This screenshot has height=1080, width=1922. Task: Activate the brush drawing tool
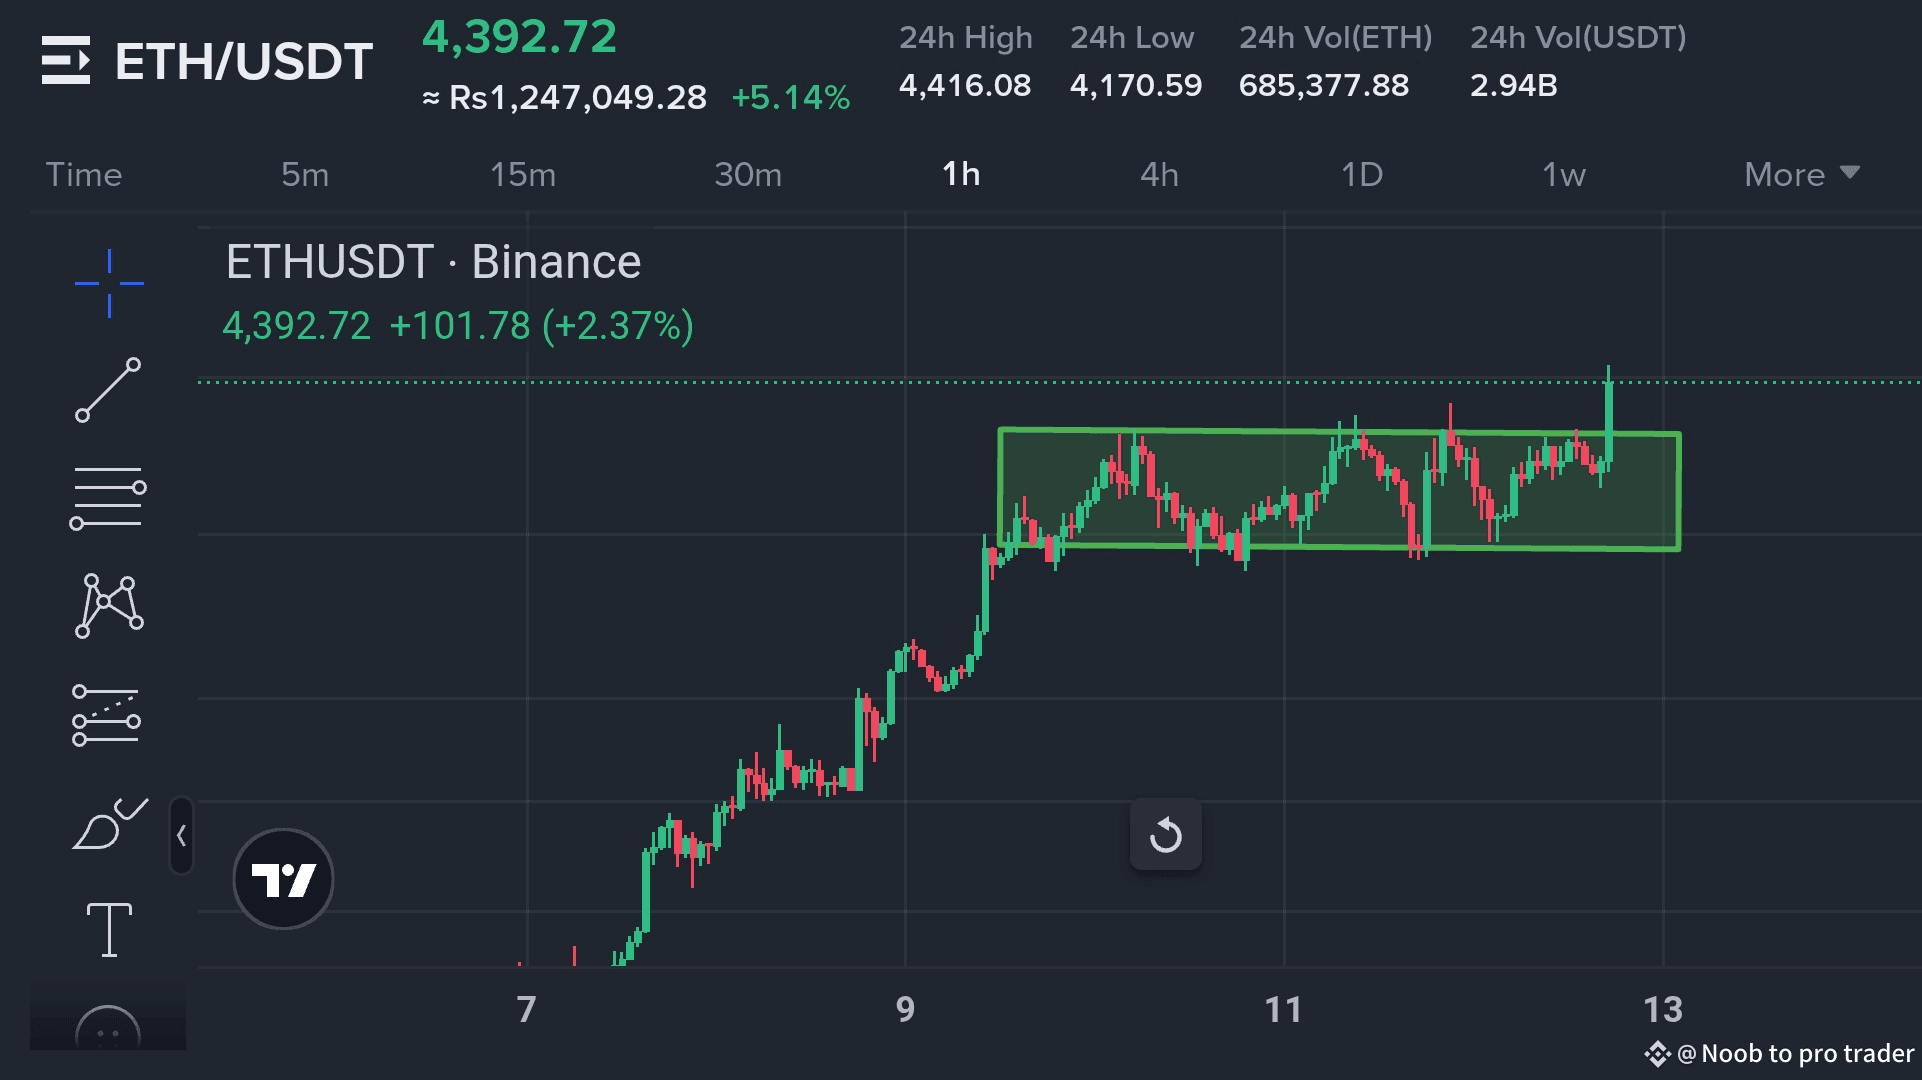(109, 824)
